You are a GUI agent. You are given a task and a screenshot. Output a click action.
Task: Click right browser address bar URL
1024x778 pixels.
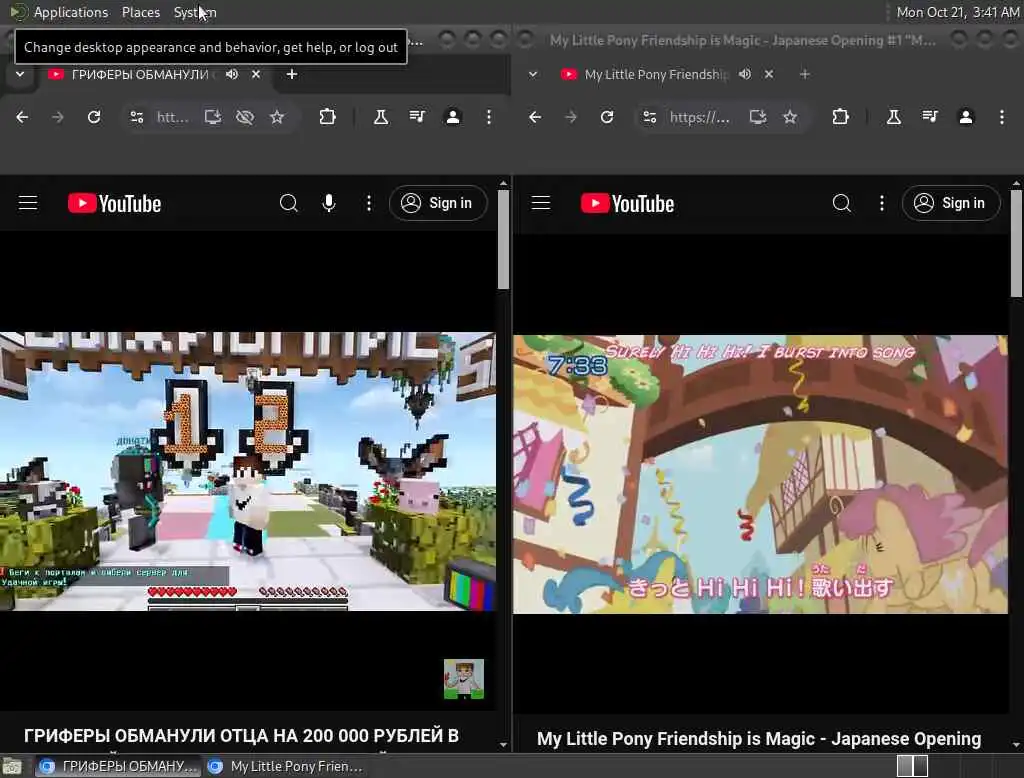pyautogui.click(x=699, y=117)
